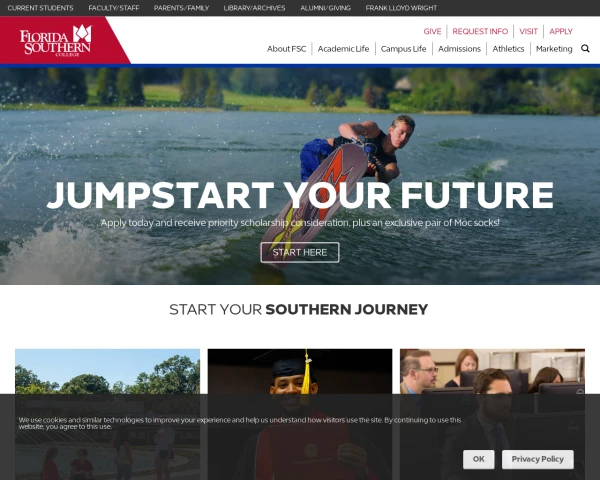Open the site search magnifier icon

(x=585, y=49)
